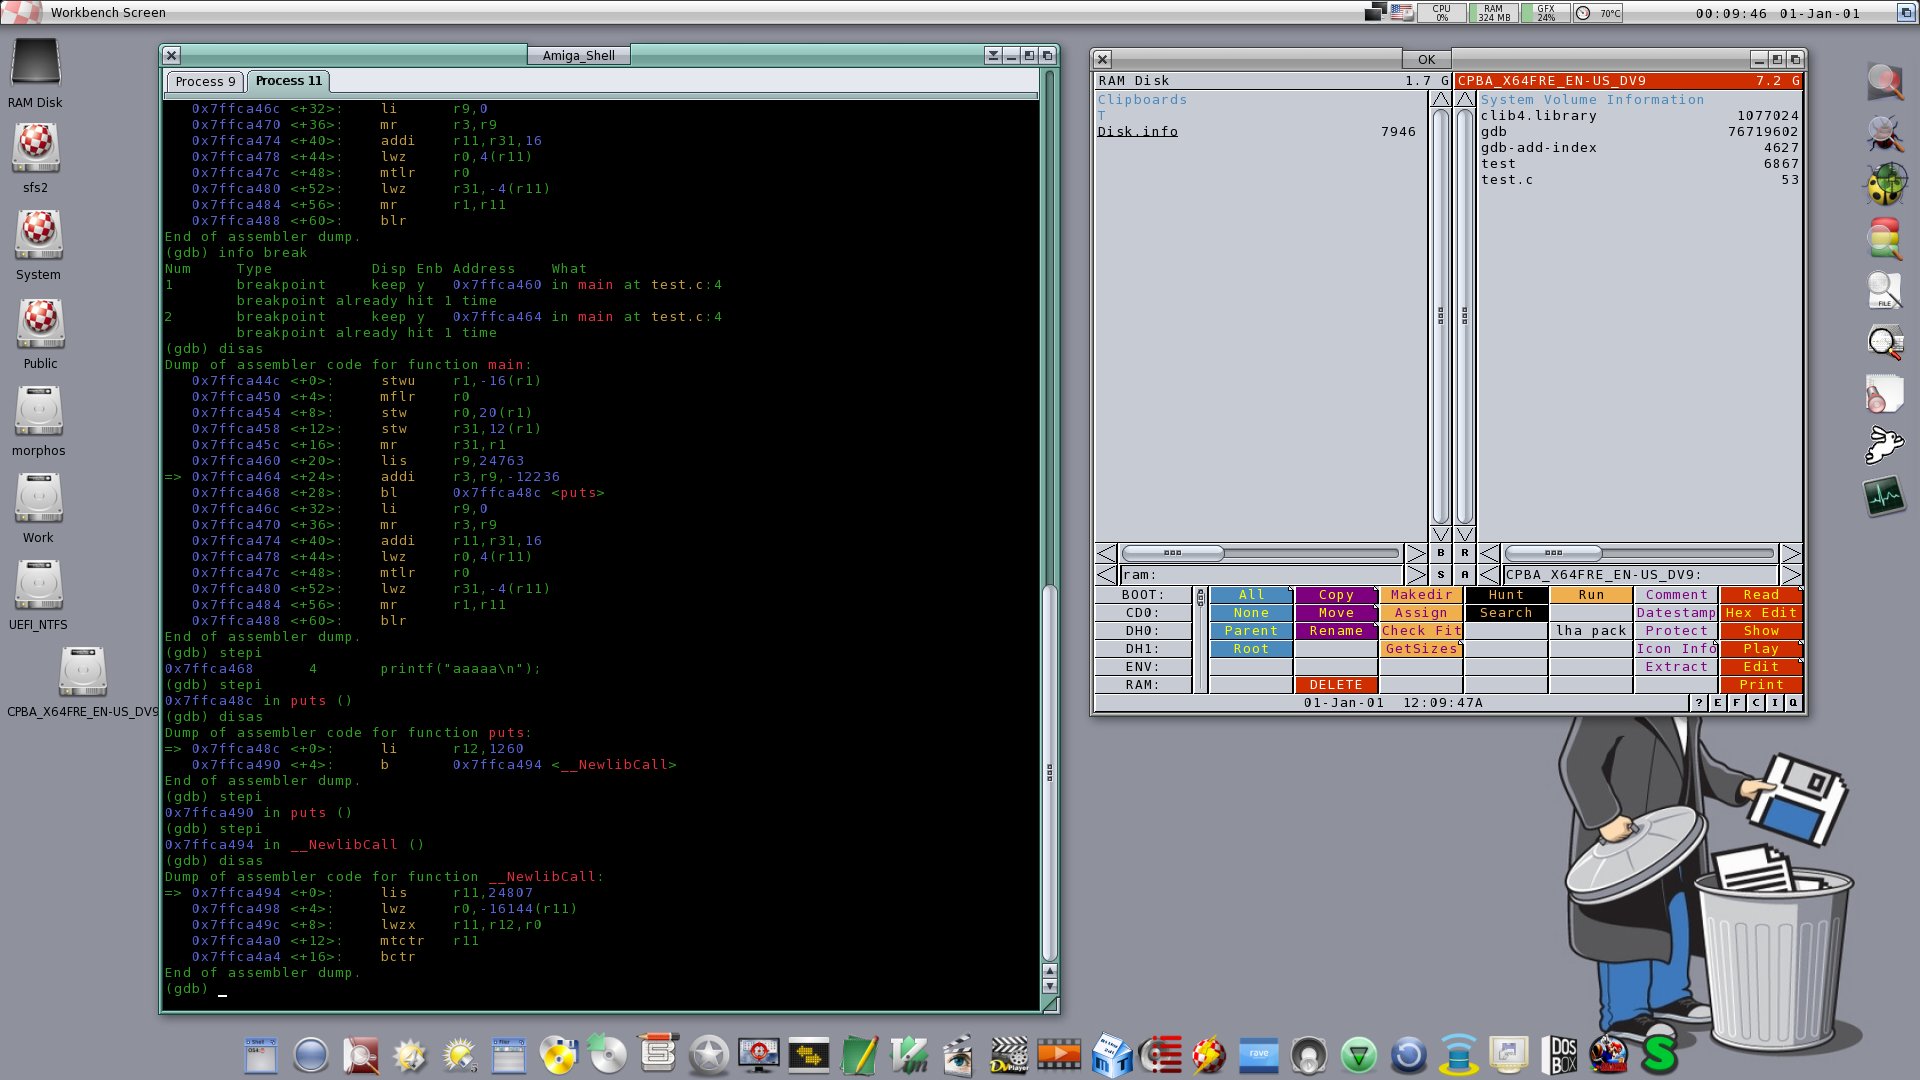
Task: Click the CPU meter in the top bar
Action: [1442, 13]
